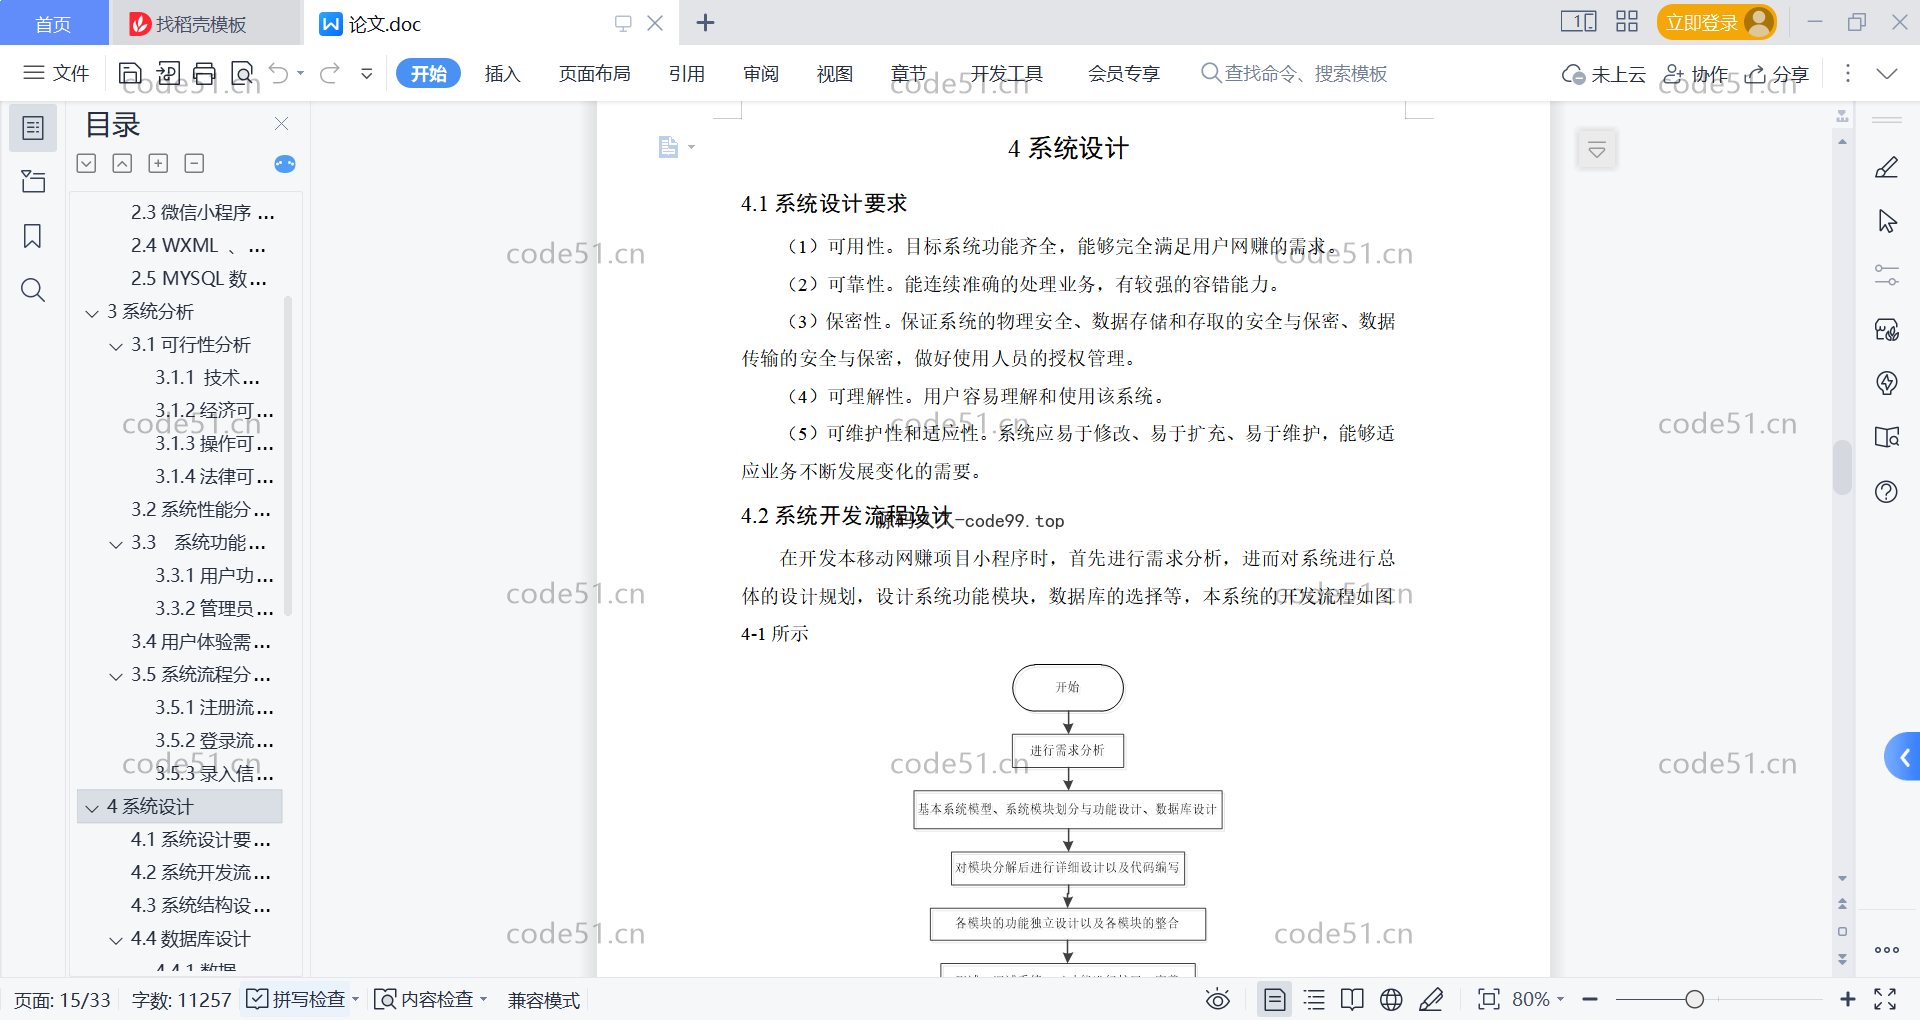Select outline entry 4.2 系统开发流
This screenshot has width=1920, height=1020.
(x=201, y=872)
